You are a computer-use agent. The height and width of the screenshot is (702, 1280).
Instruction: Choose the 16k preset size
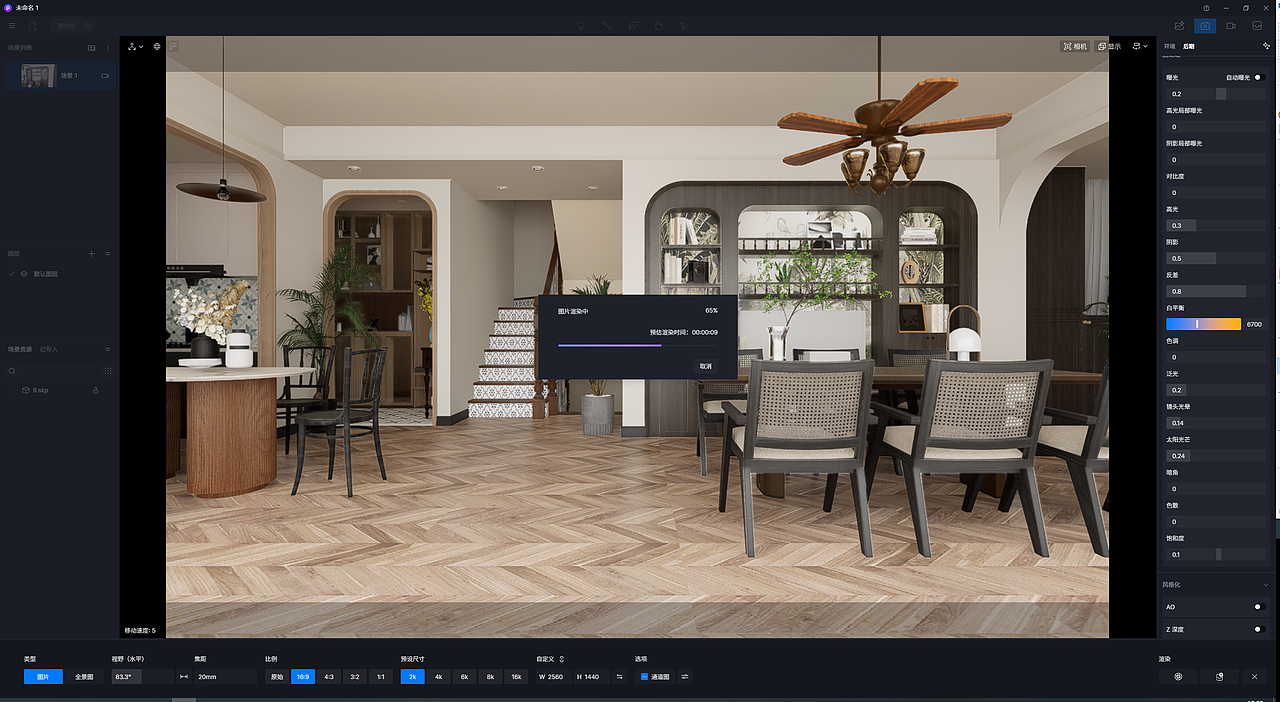(516, 677)
